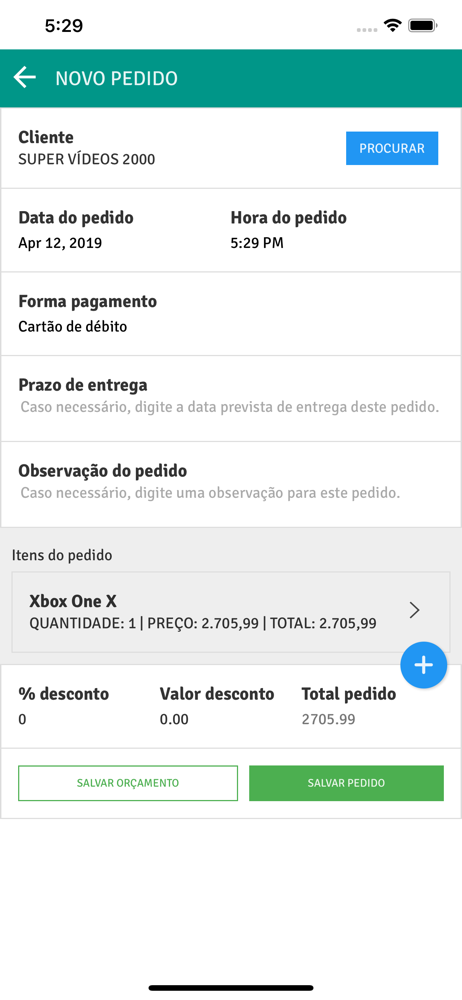
Task: Focus the Prazo de entrega field
Action: [231, 398]
